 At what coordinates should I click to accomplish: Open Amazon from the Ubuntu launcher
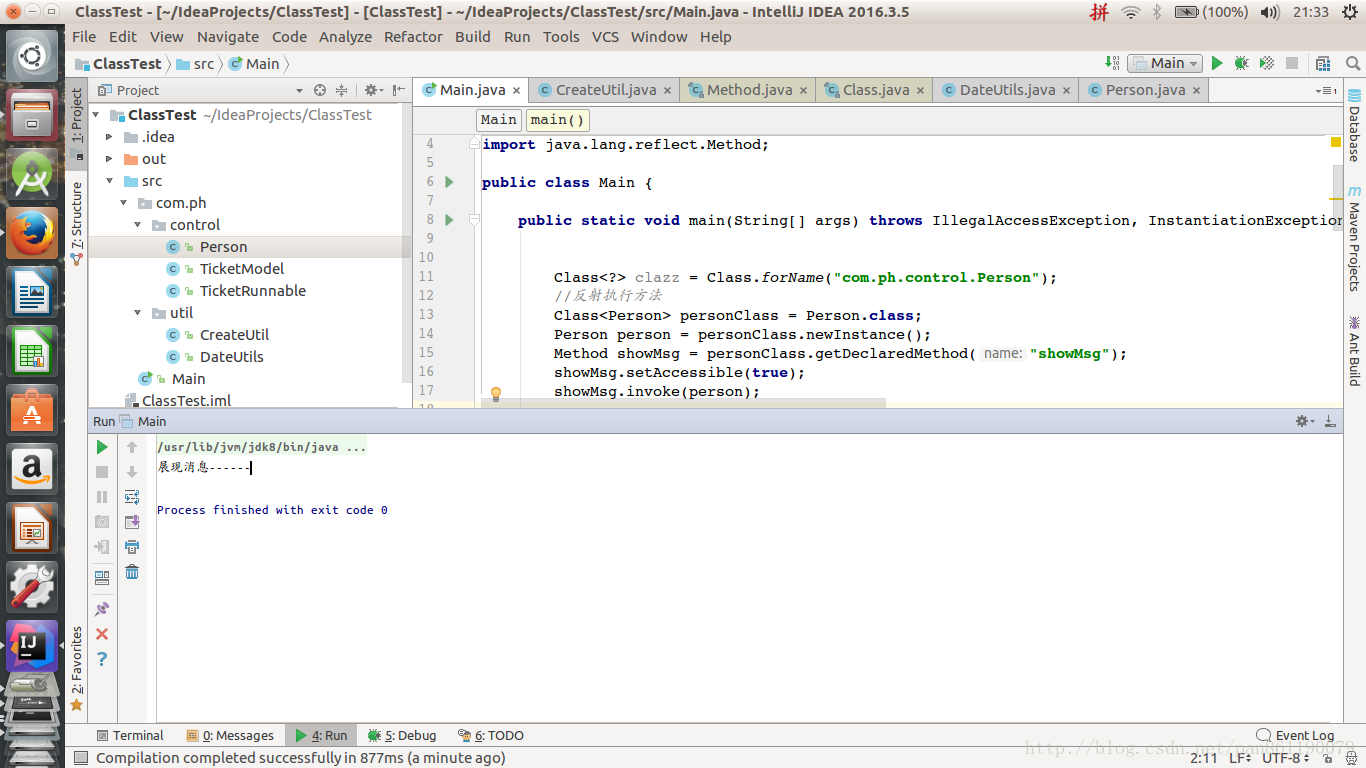point(32,469)
